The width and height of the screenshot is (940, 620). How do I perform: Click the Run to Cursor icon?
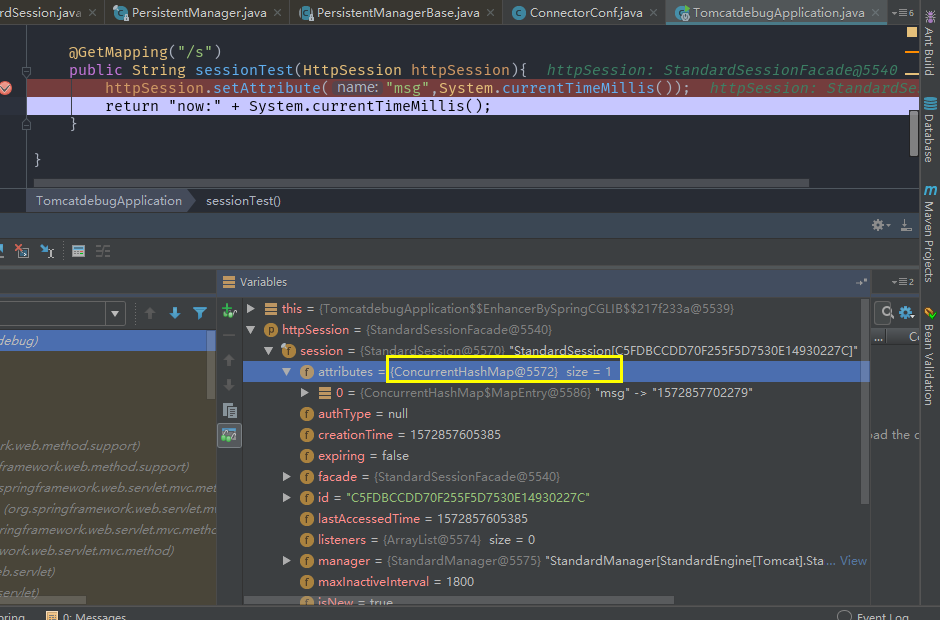click(47, 251)
